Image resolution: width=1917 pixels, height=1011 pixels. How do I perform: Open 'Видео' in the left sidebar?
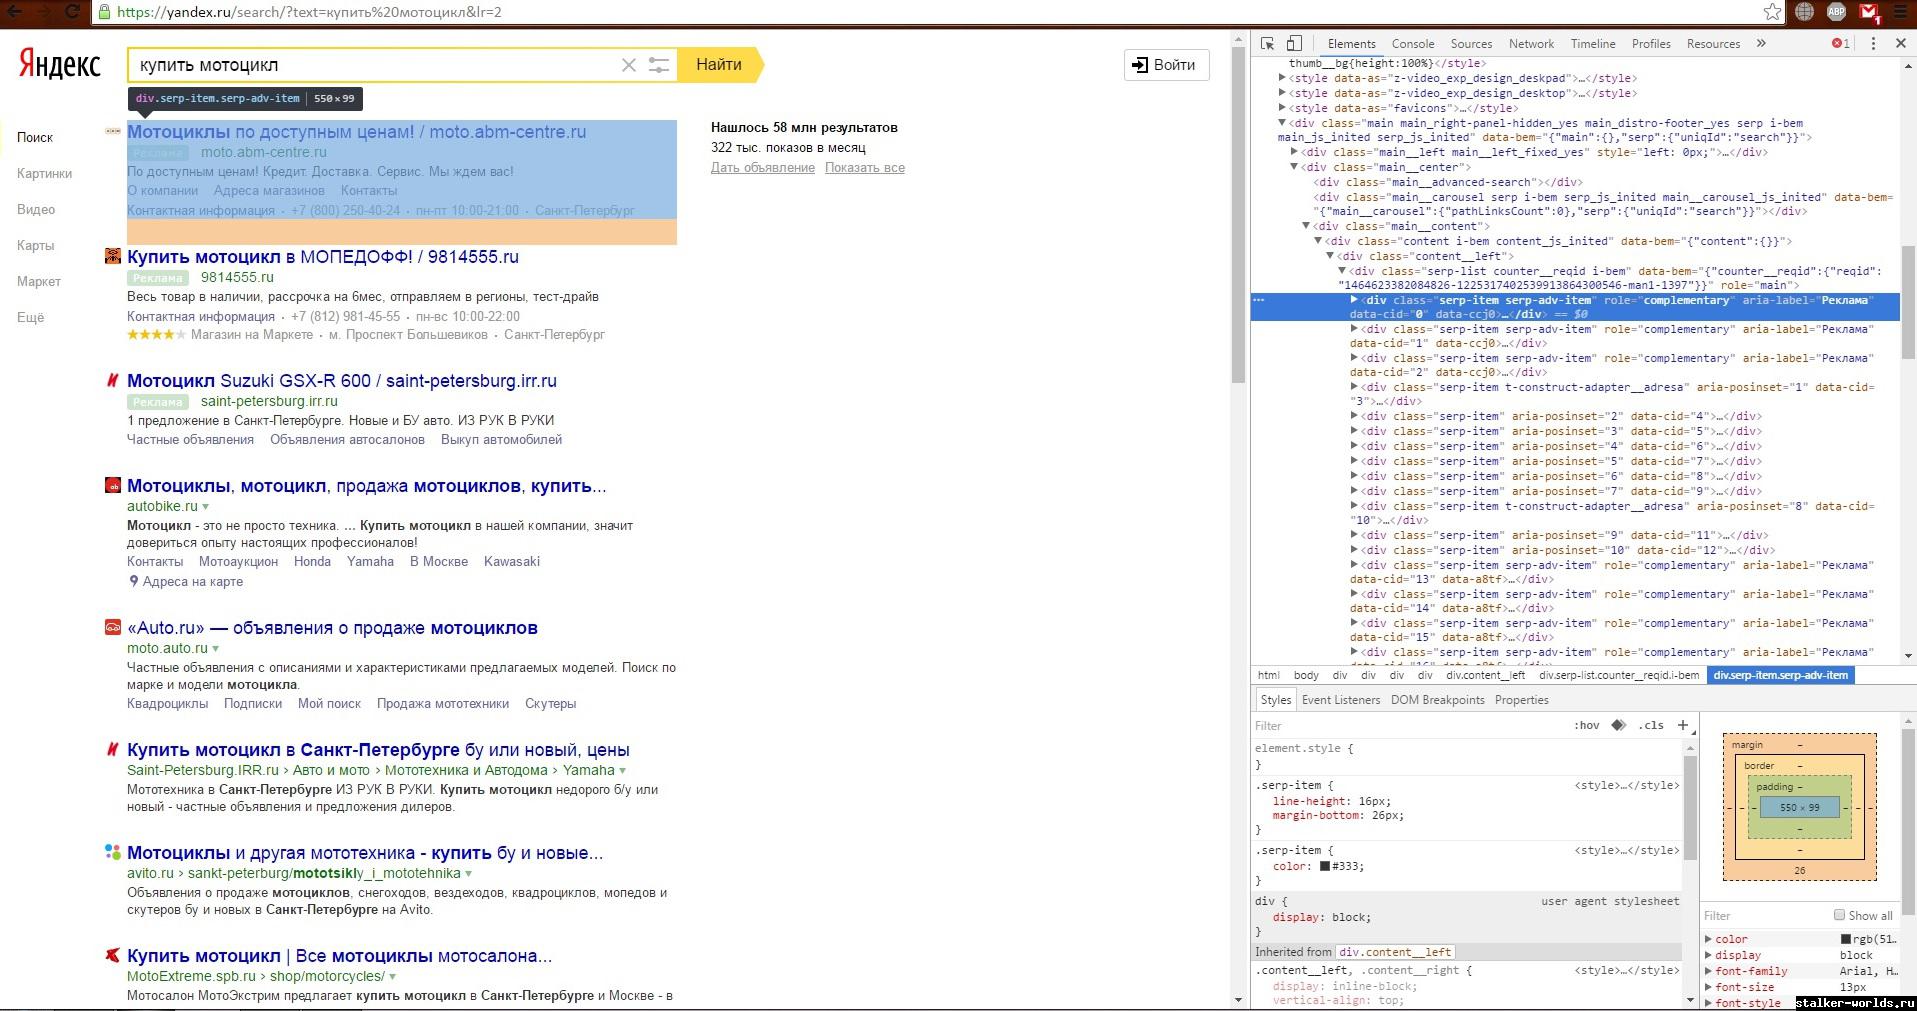point(36,209)
